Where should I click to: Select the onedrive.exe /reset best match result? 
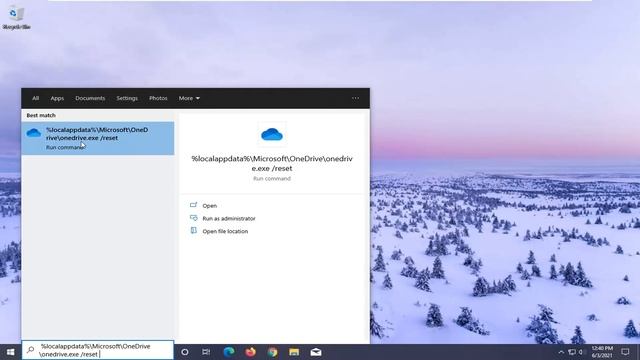point(98,138)
